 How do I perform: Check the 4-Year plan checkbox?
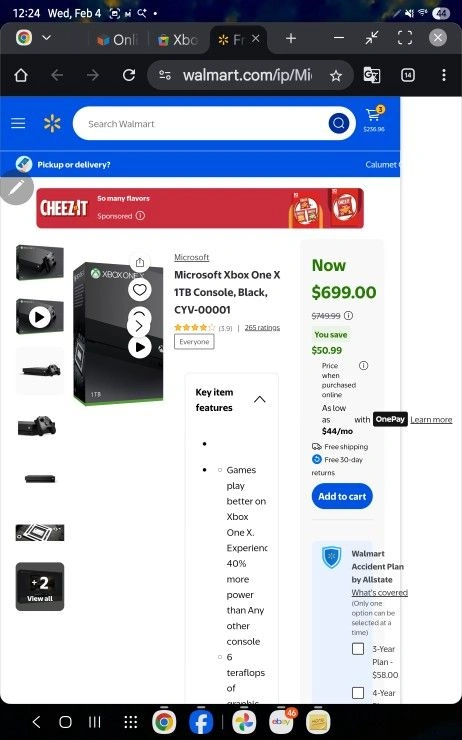pos(358,692)
